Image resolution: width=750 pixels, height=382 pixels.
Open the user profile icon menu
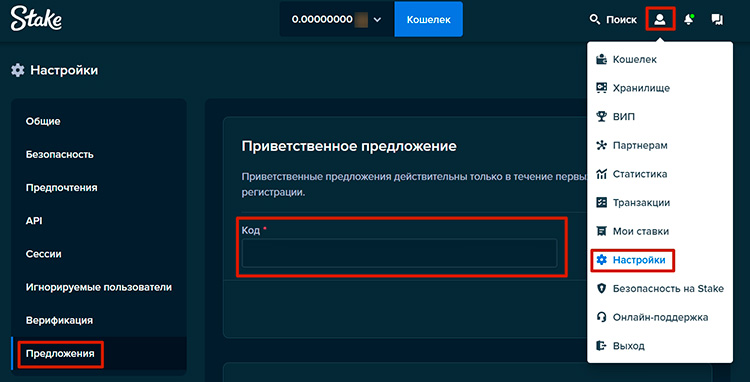pos(660,20)
